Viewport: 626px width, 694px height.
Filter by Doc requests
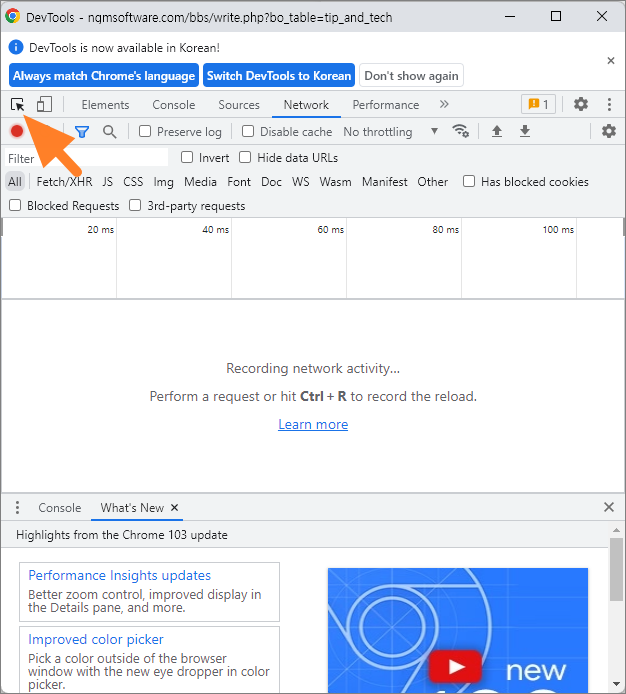(x=271, y=182)
